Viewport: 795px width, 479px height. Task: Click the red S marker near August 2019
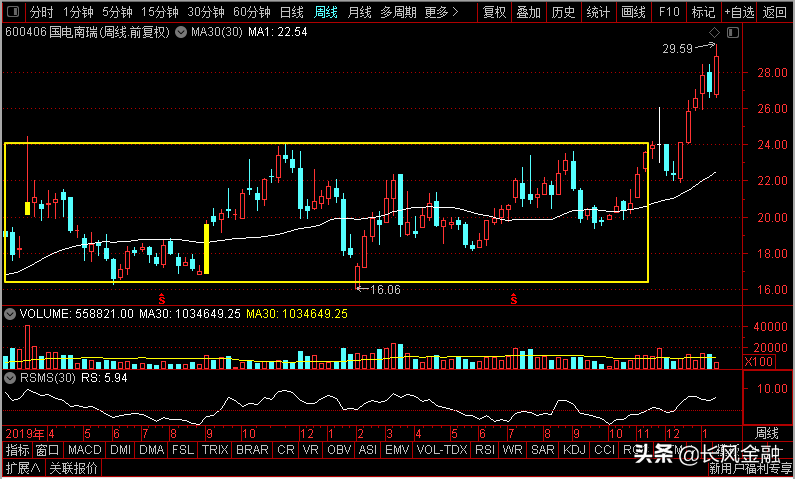(x=162, y=299)
